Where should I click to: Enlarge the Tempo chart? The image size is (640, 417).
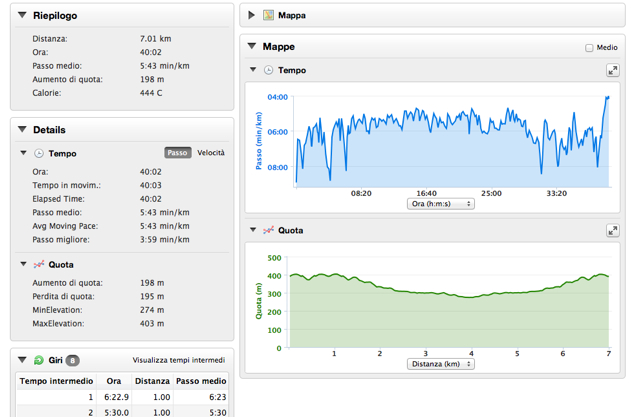click(x=612, y=71)
